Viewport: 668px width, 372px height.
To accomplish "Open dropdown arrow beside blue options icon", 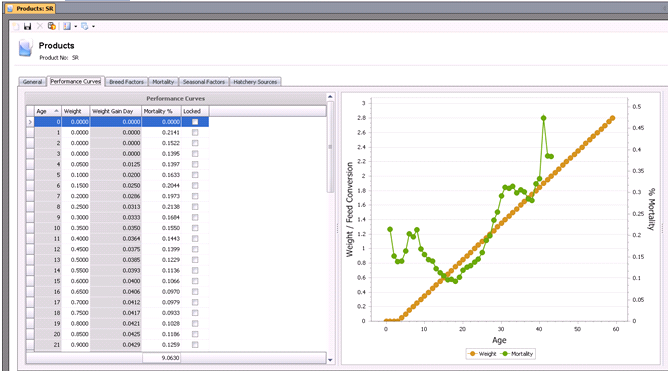I will coord(93,26).
